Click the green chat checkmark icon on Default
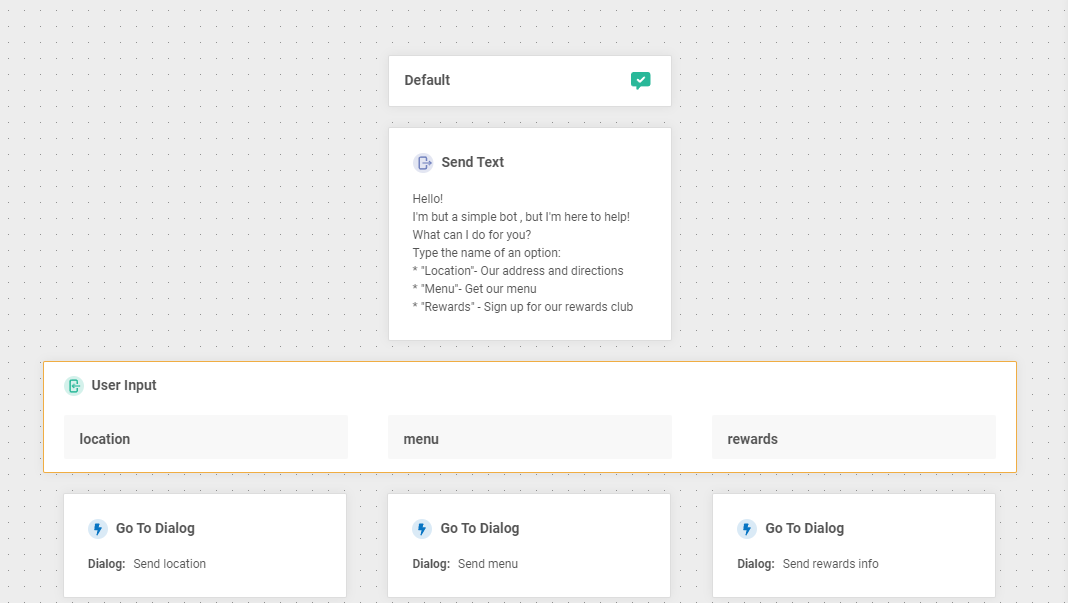Screen dimensions: 1068x603 coord(641,81)
